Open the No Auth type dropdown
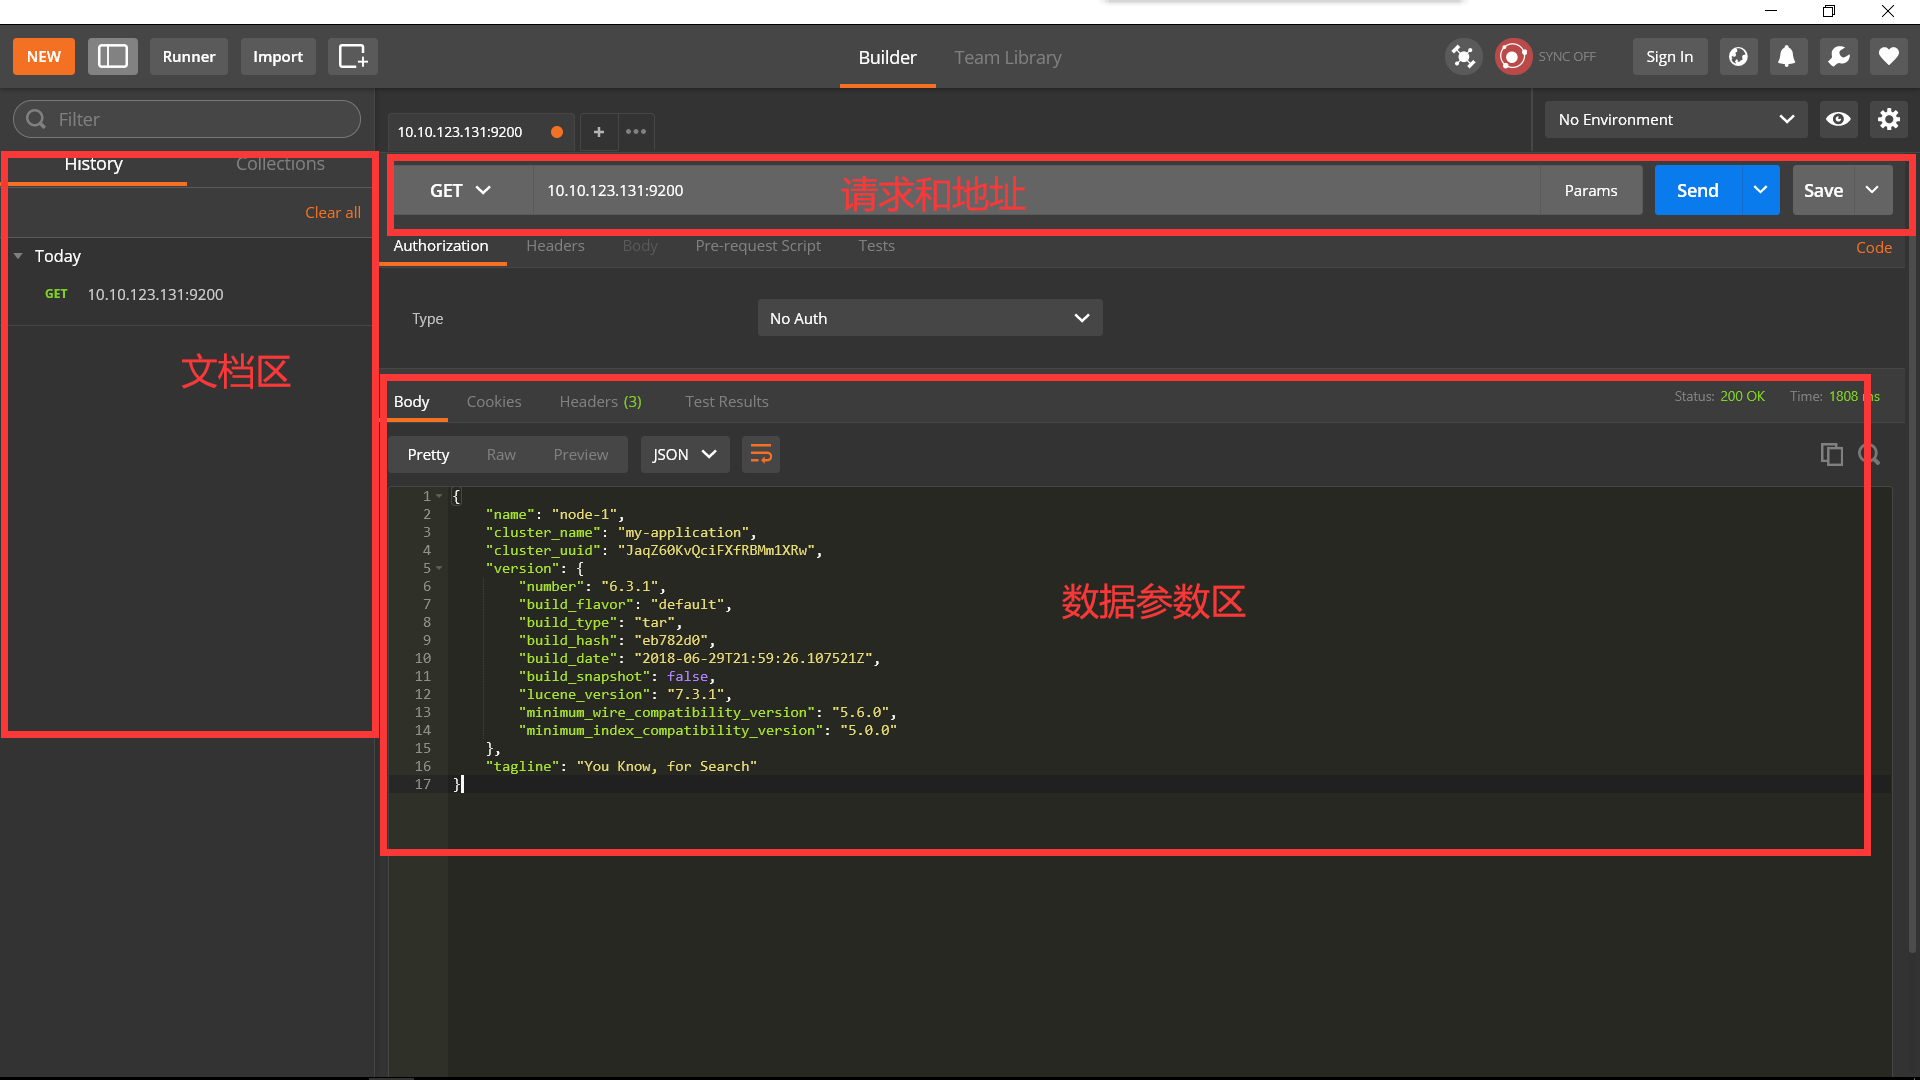The width and height of the screenshot is (1920, 1080). (x=930, y=318)
